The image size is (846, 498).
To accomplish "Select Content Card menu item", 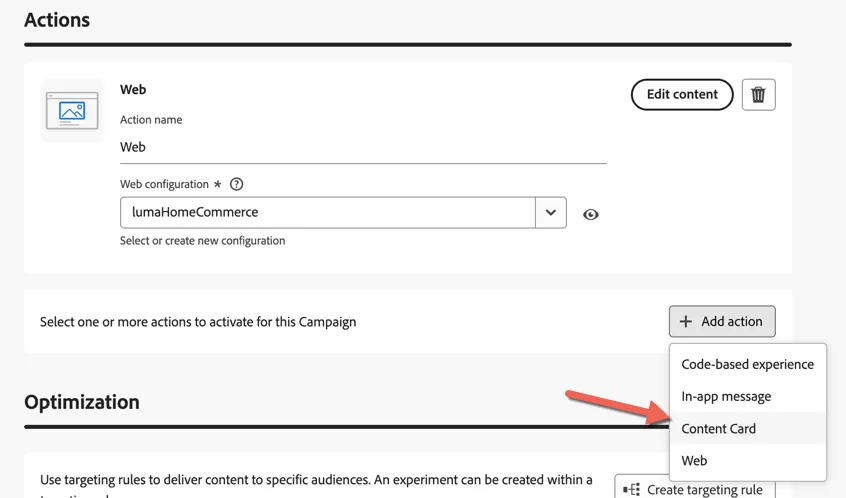I will (x=747, y=428).
